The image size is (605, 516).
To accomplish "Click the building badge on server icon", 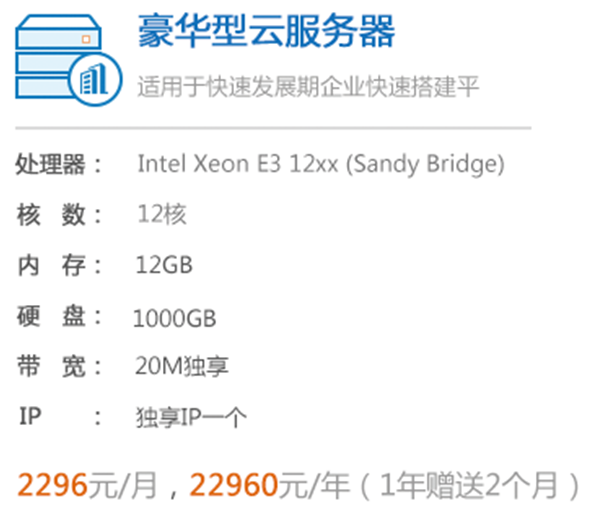I will pos(96,80).
